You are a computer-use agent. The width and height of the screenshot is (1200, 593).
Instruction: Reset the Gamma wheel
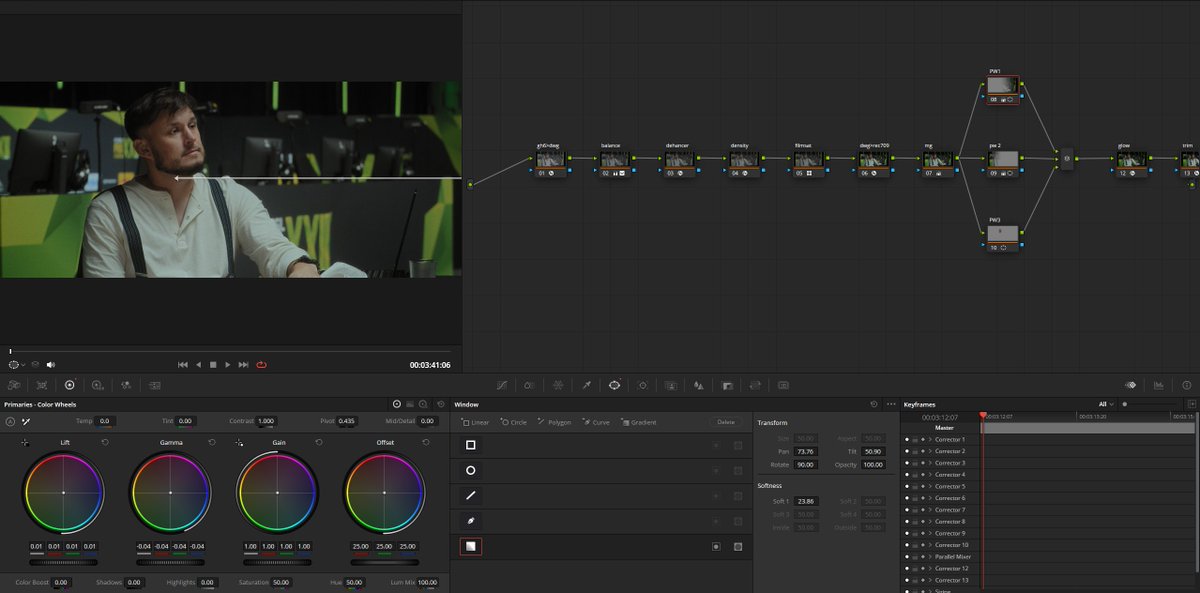pos(212,442)
